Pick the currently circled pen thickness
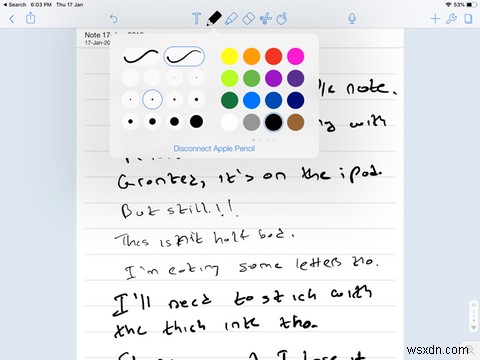This screenshot has height=360, width=480. pyautogui.click(x=152, y=99)
